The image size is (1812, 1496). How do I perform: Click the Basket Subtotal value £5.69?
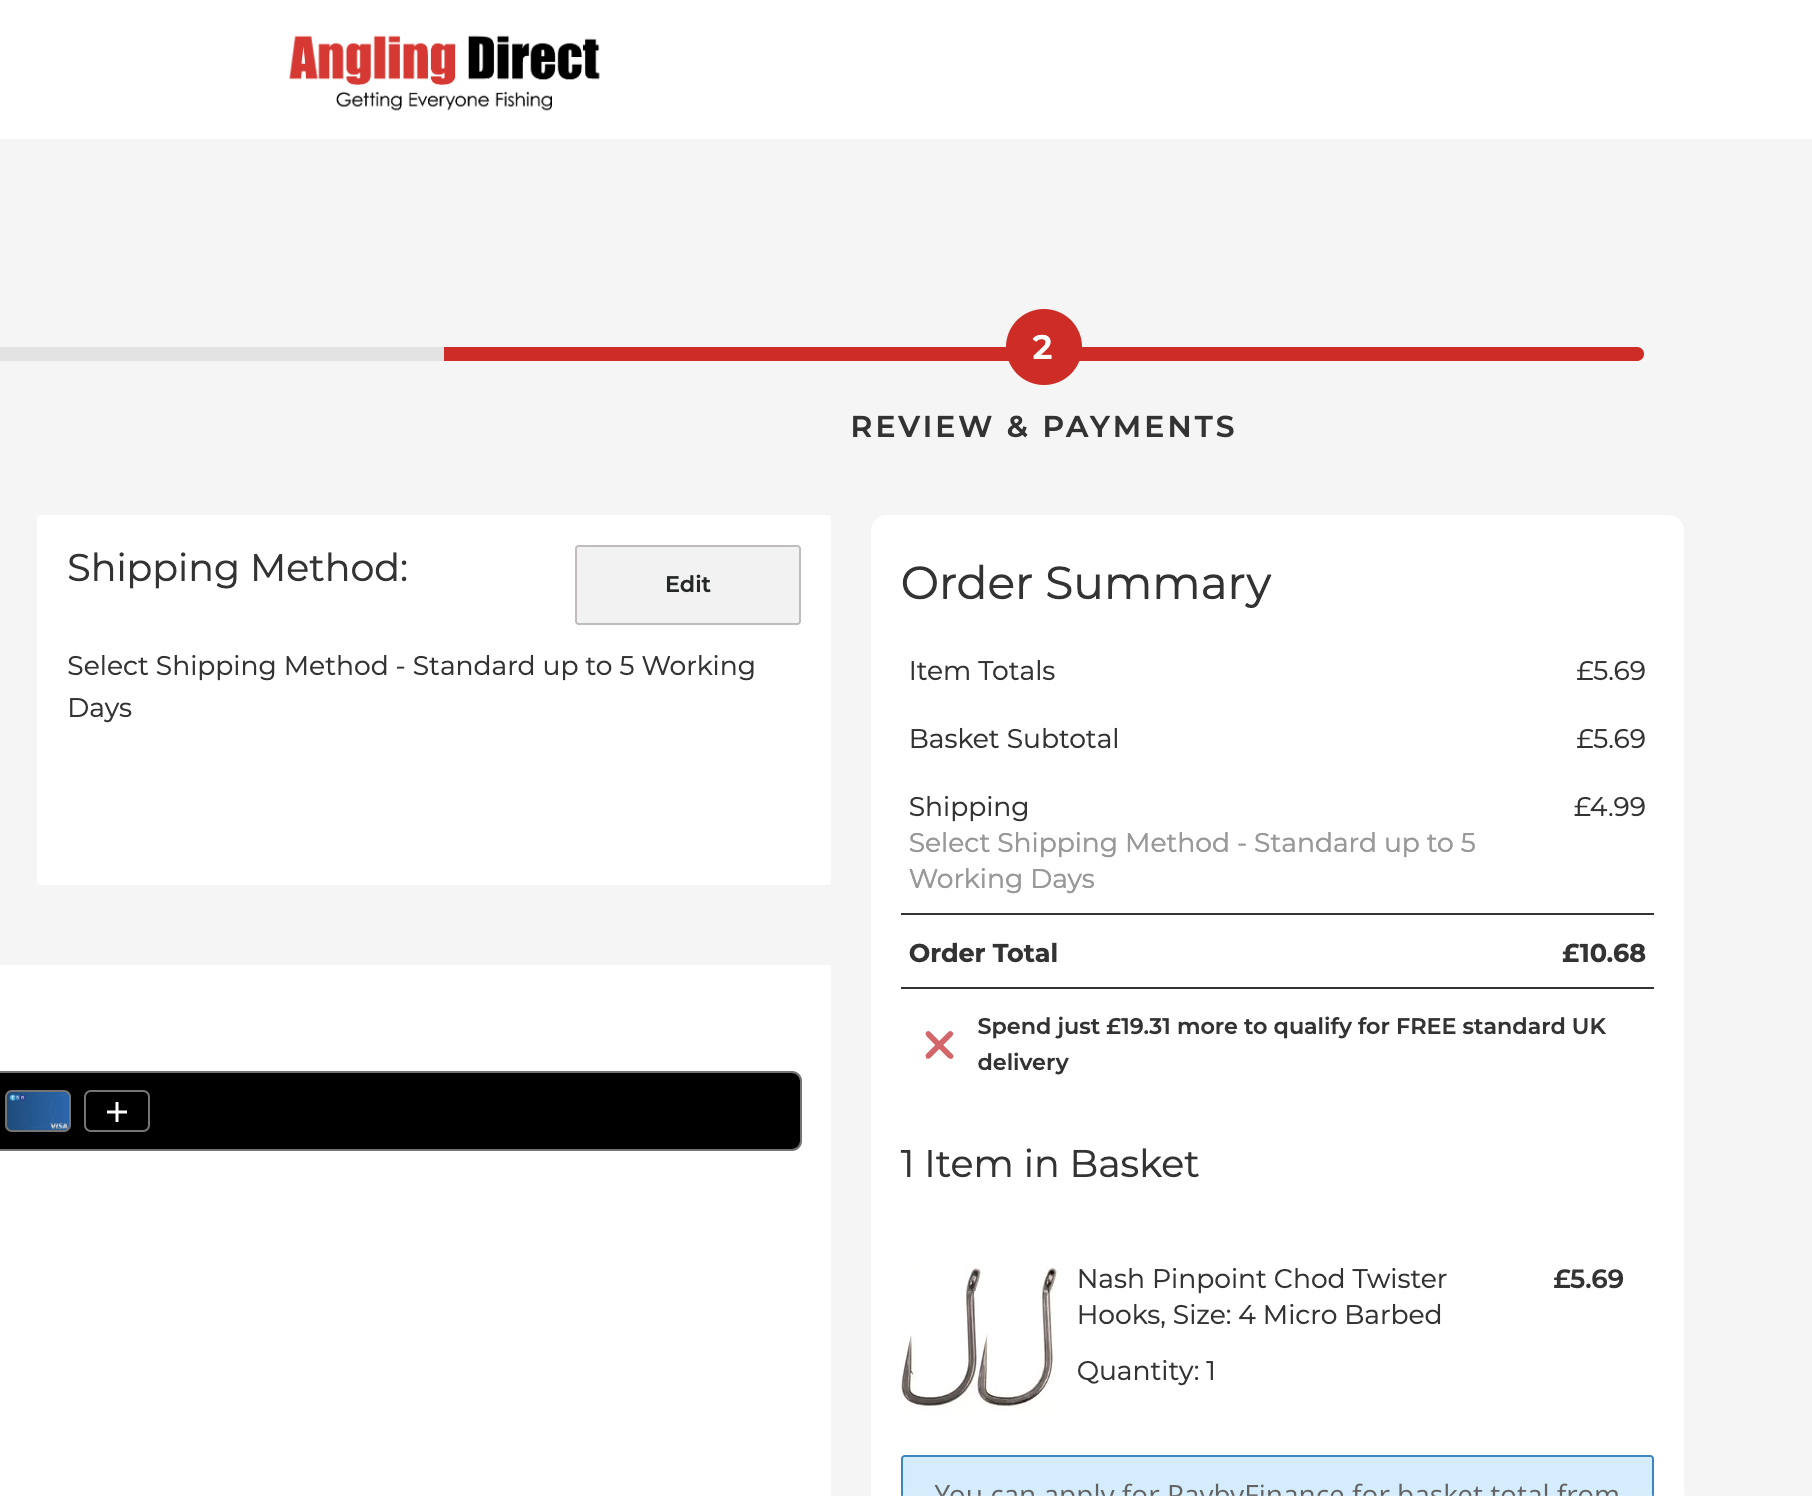[1610, 739]
